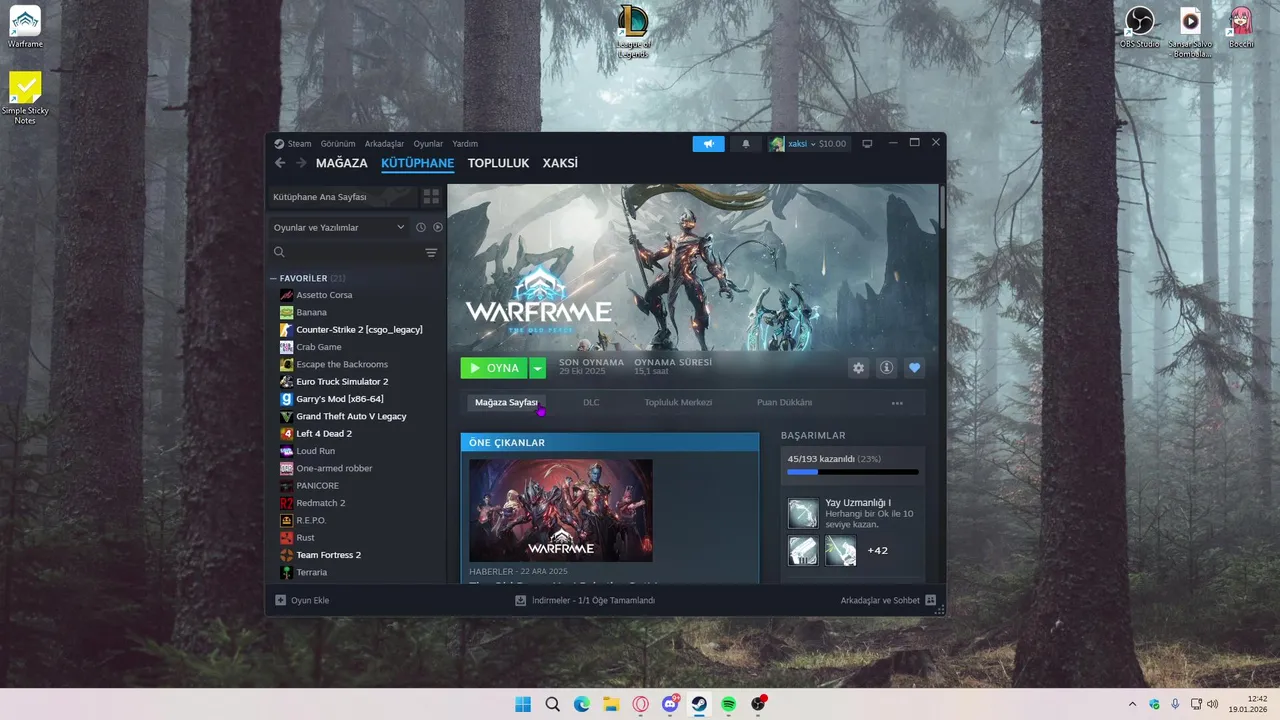Go back with the Steam back arrow
Screen dimensions: 1280x720
280,163
